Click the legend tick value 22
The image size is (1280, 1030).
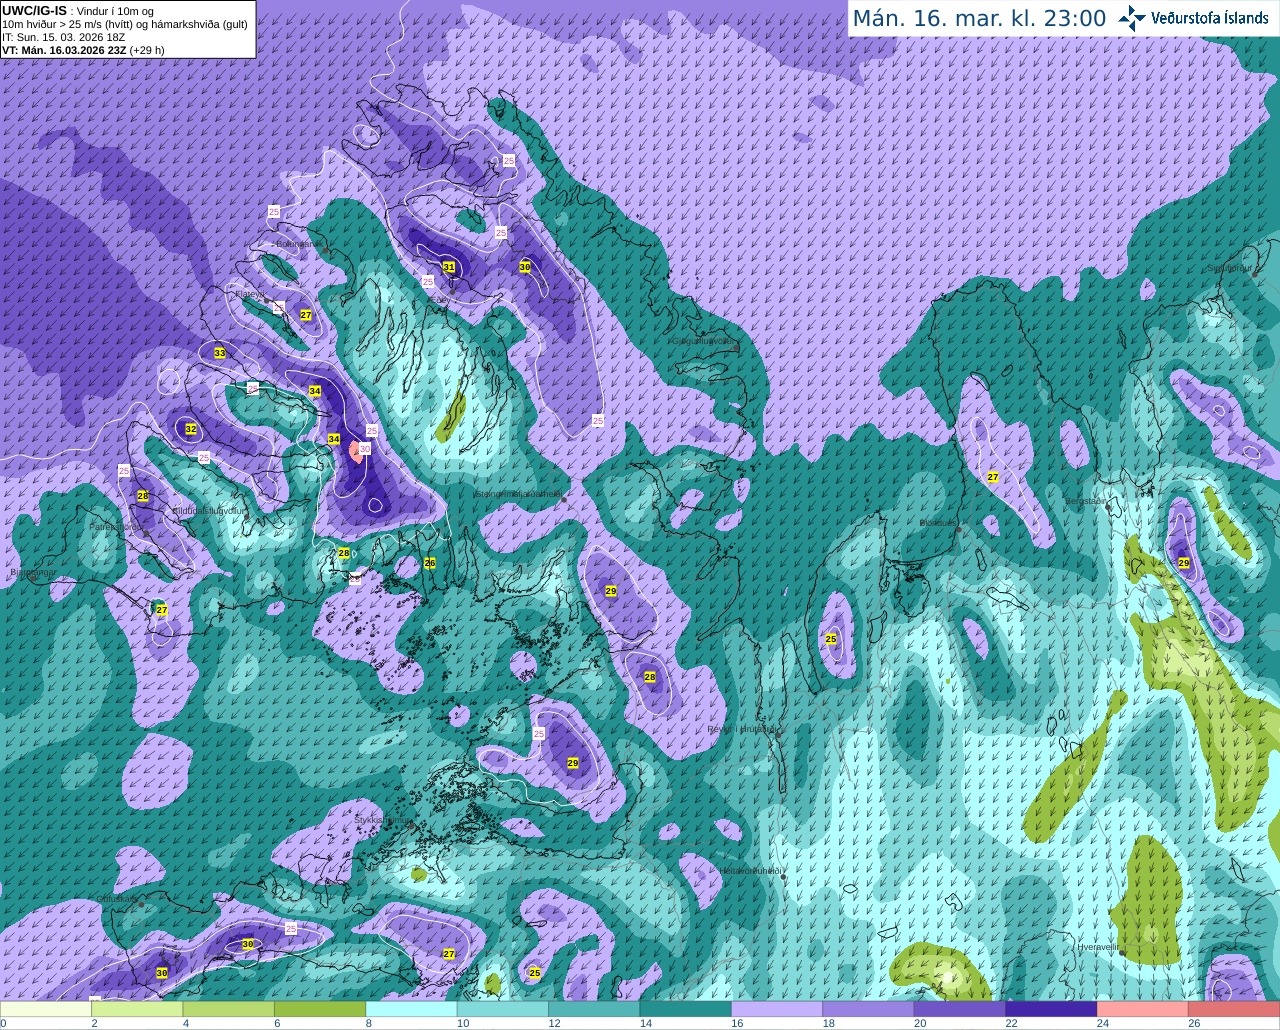click(1011, 1023)
